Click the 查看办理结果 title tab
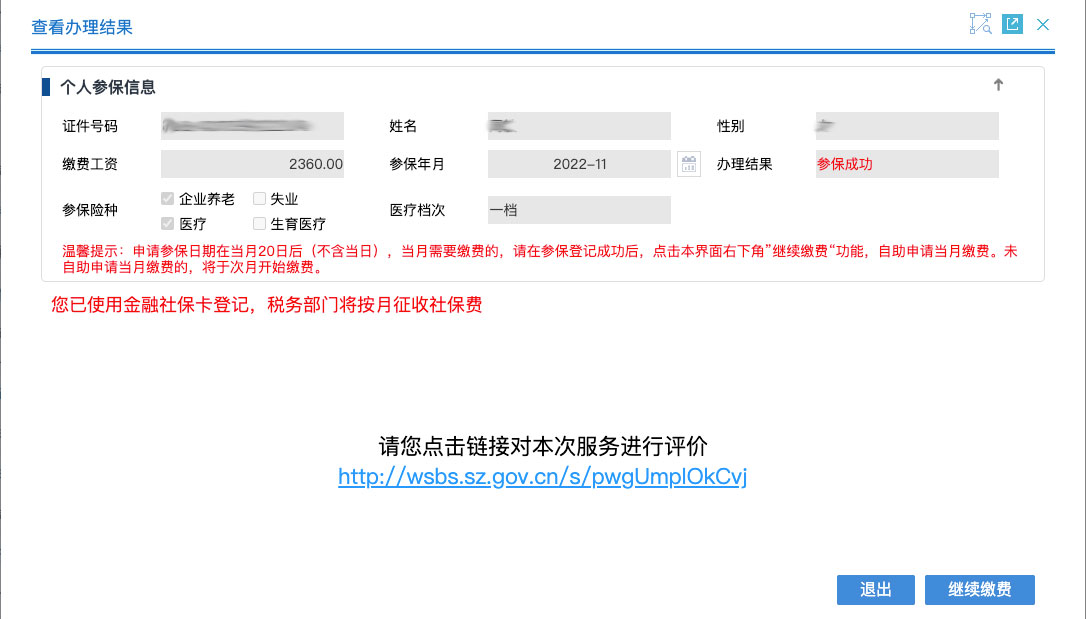1086x619 pixels. (82, 28)
